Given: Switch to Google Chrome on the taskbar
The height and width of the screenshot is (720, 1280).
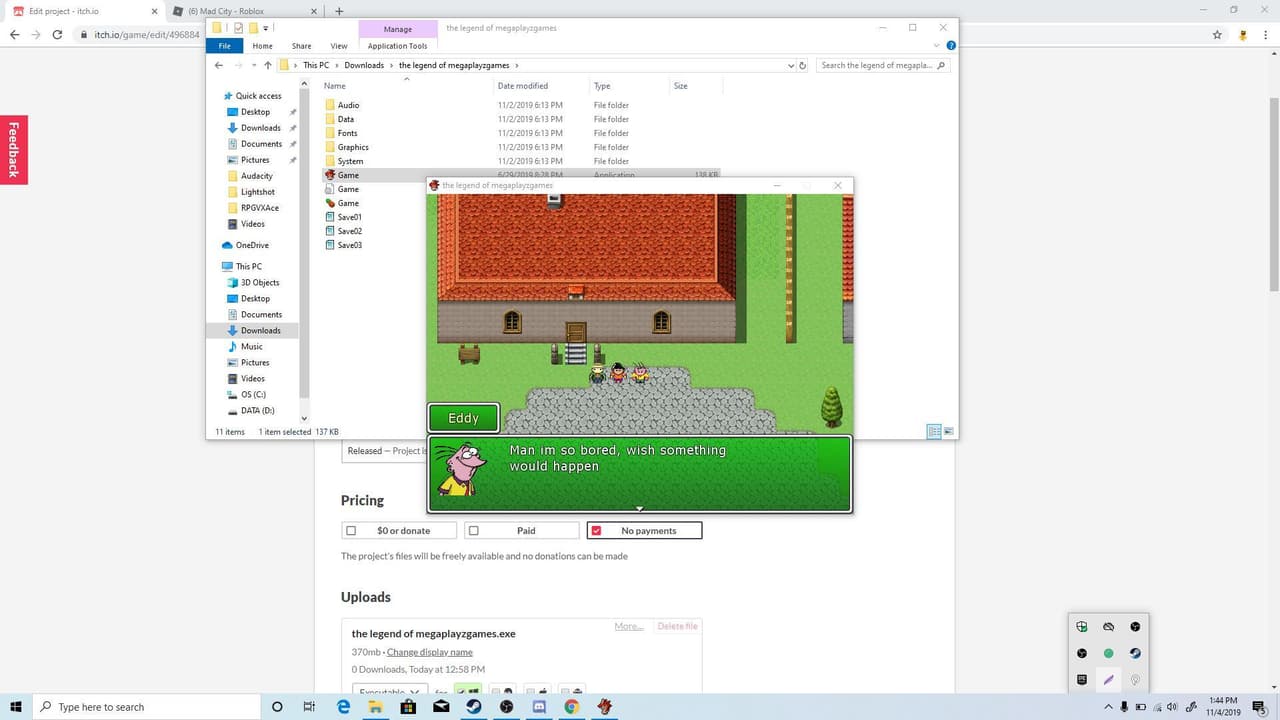Looking at the screenshot, I should (x=571, y=707).
